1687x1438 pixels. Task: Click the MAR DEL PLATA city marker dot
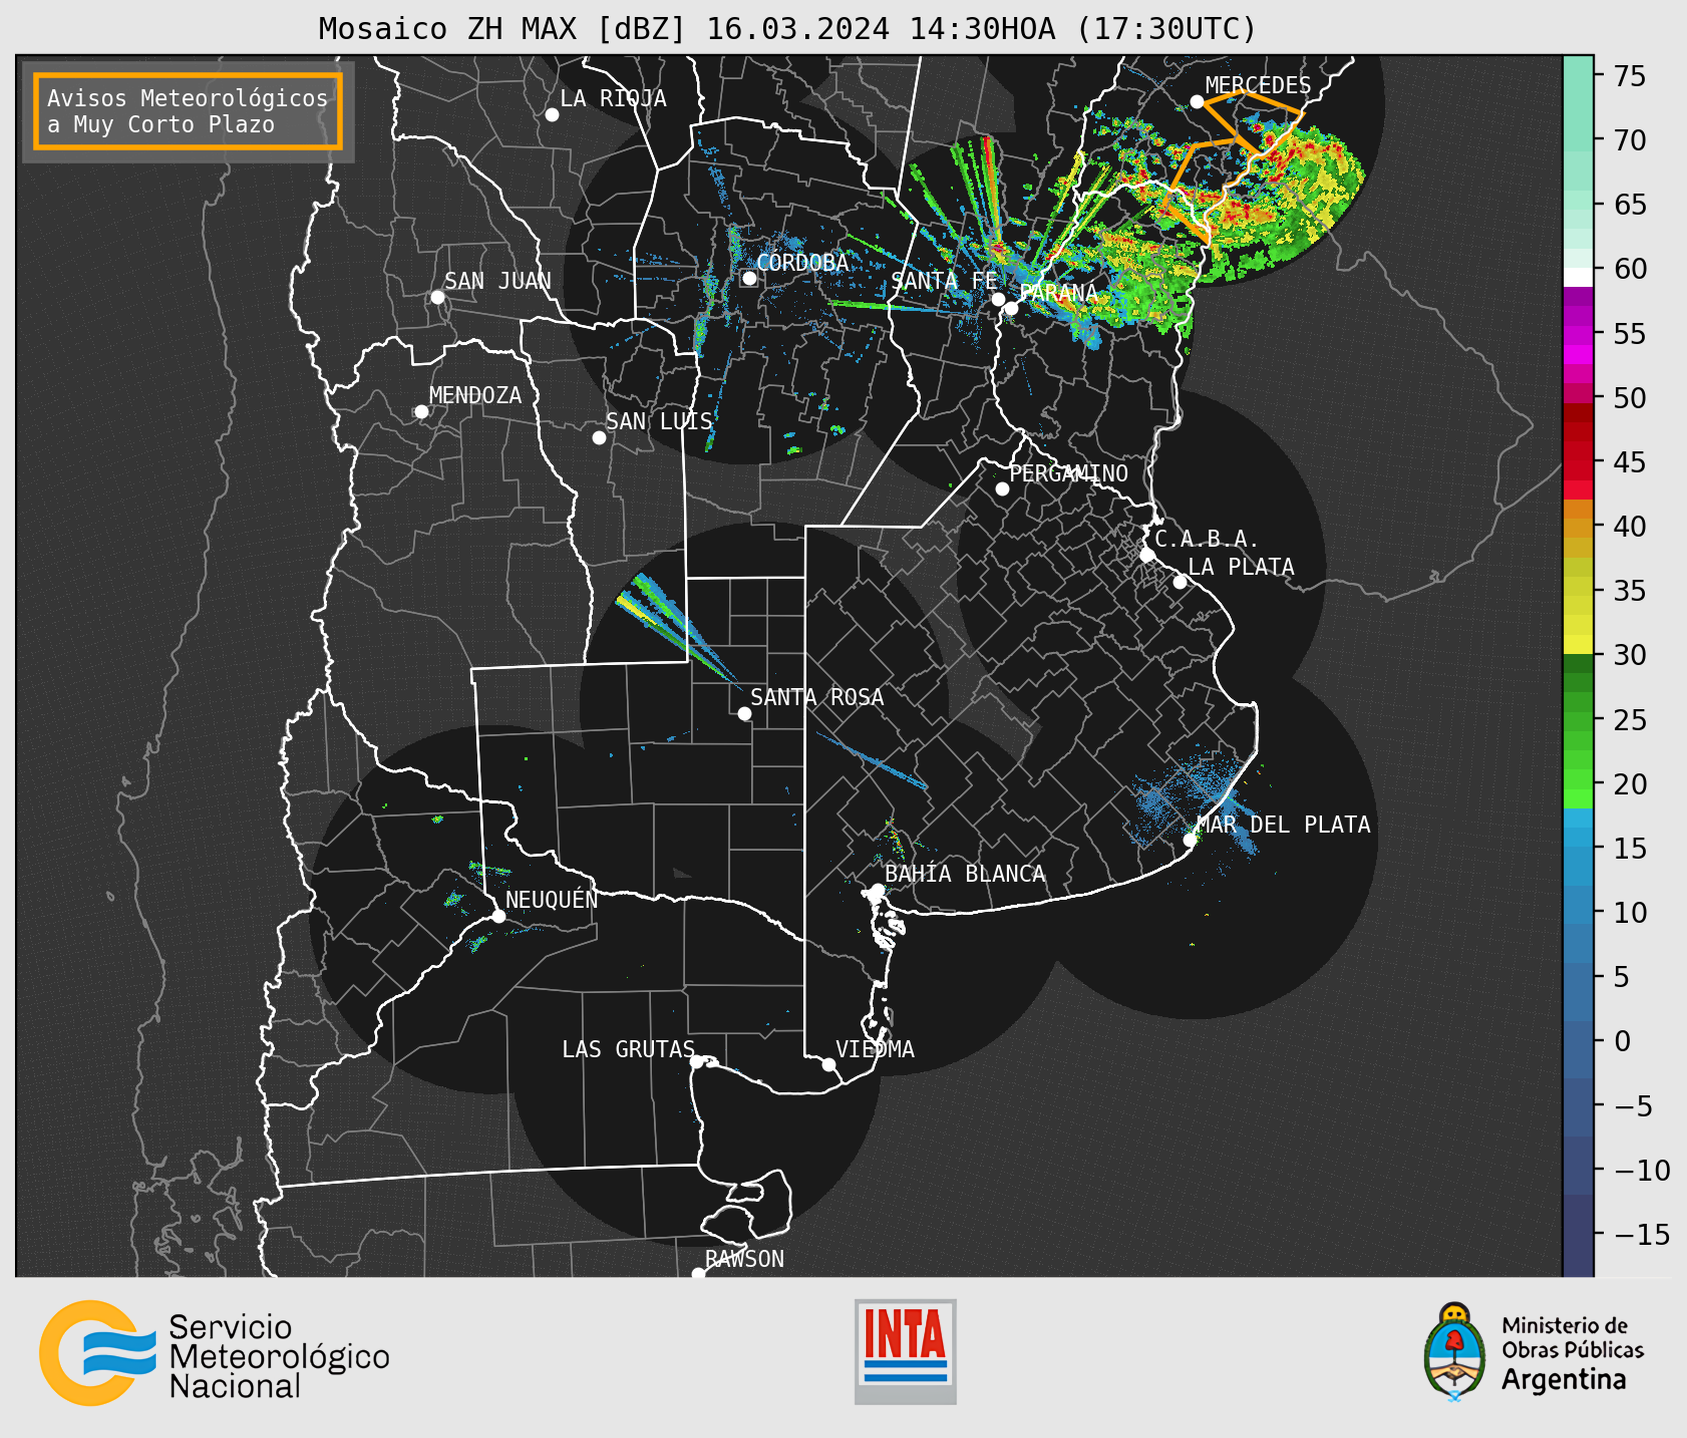1190,840
